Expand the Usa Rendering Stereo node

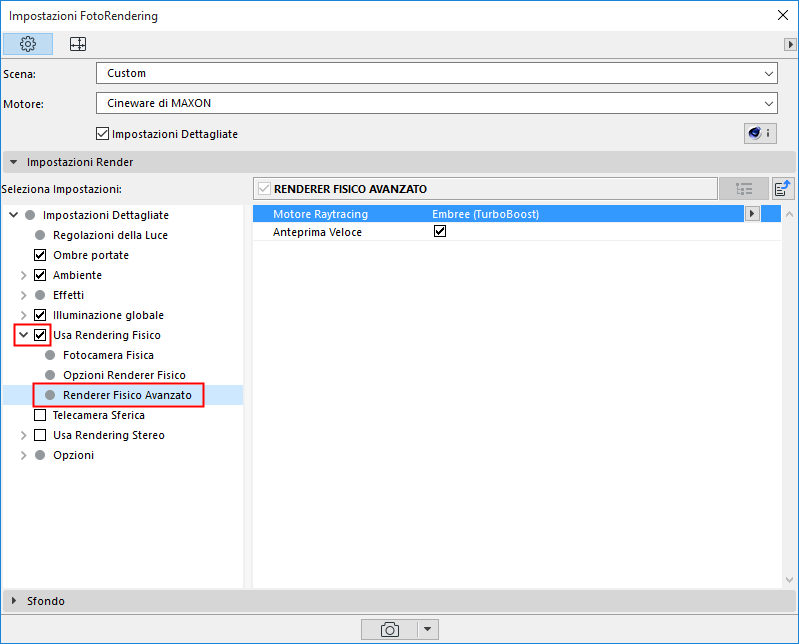(23, 435)
